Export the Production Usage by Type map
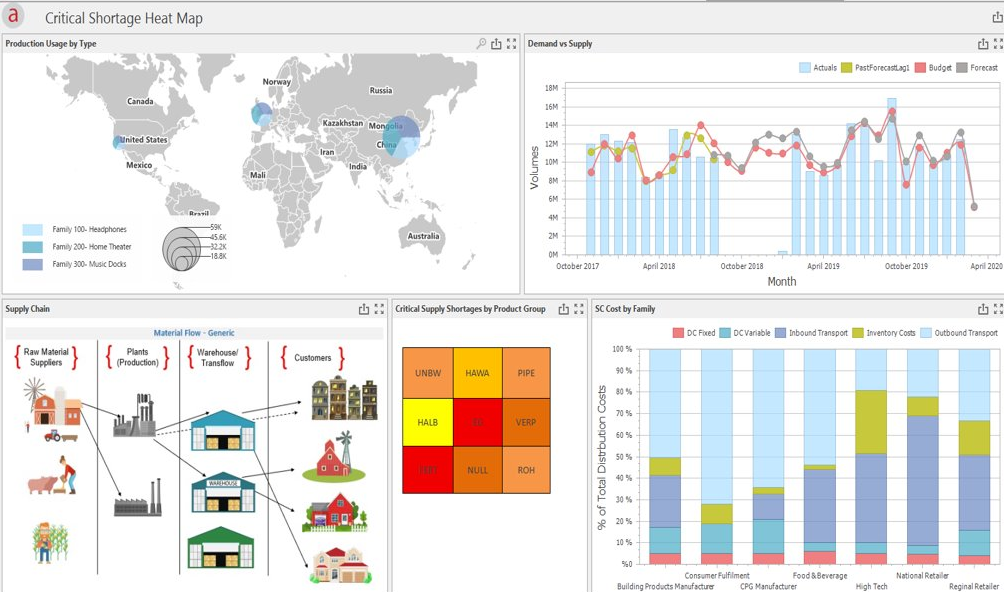Image resolution: width=1004 pixels, height=592 pixels. coord(496,44)
